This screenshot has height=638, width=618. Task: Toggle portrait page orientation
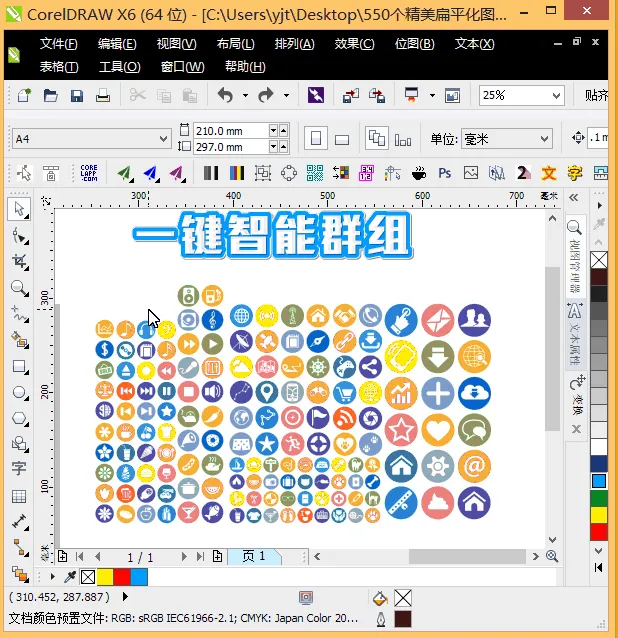coord(316,139)
